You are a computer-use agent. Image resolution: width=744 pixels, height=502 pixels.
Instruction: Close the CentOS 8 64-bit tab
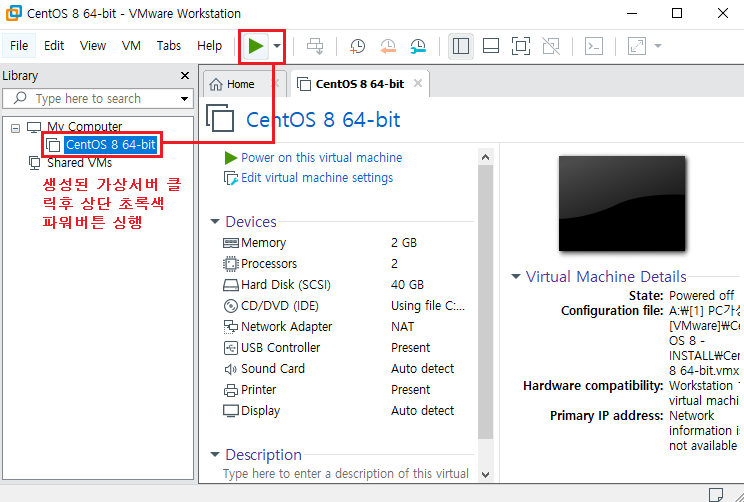(418, 84)
